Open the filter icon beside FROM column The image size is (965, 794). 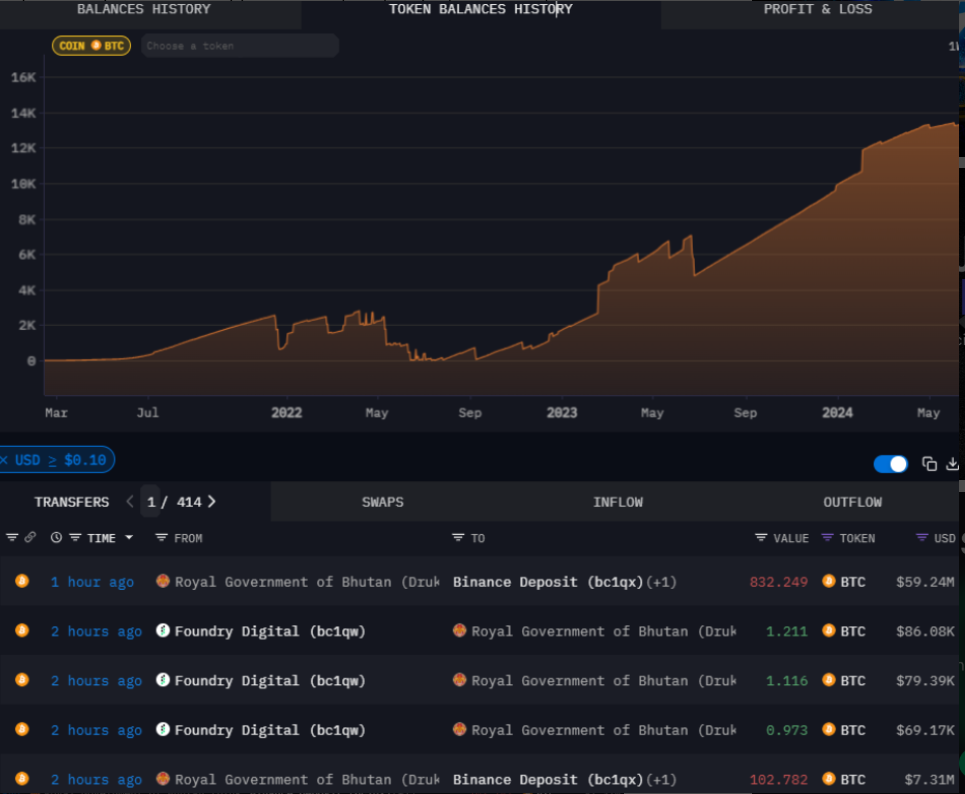(161, 537)
